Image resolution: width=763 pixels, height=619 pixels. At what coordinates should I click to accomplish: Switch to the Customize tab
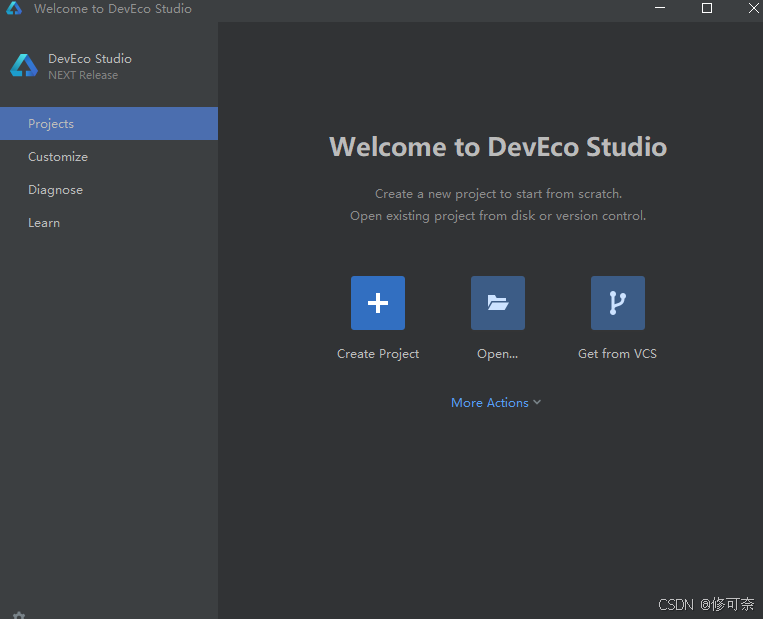click(x=109, y=157)
